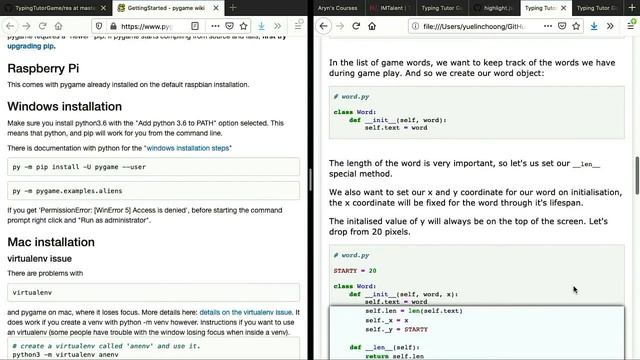Click the pygame.examples.aliens code line

click(x=153, y=191)
